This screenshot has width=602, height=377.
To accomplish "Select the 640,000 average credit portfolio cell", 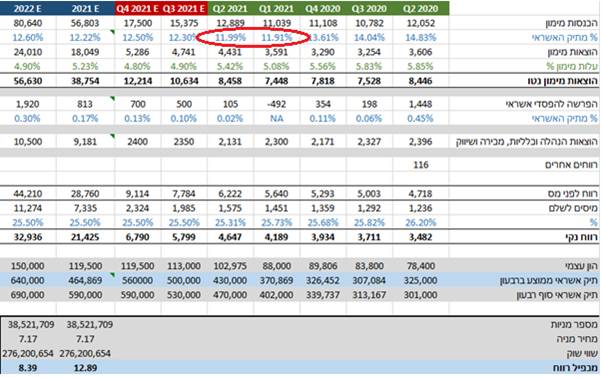I will click(x=28, y=281).
